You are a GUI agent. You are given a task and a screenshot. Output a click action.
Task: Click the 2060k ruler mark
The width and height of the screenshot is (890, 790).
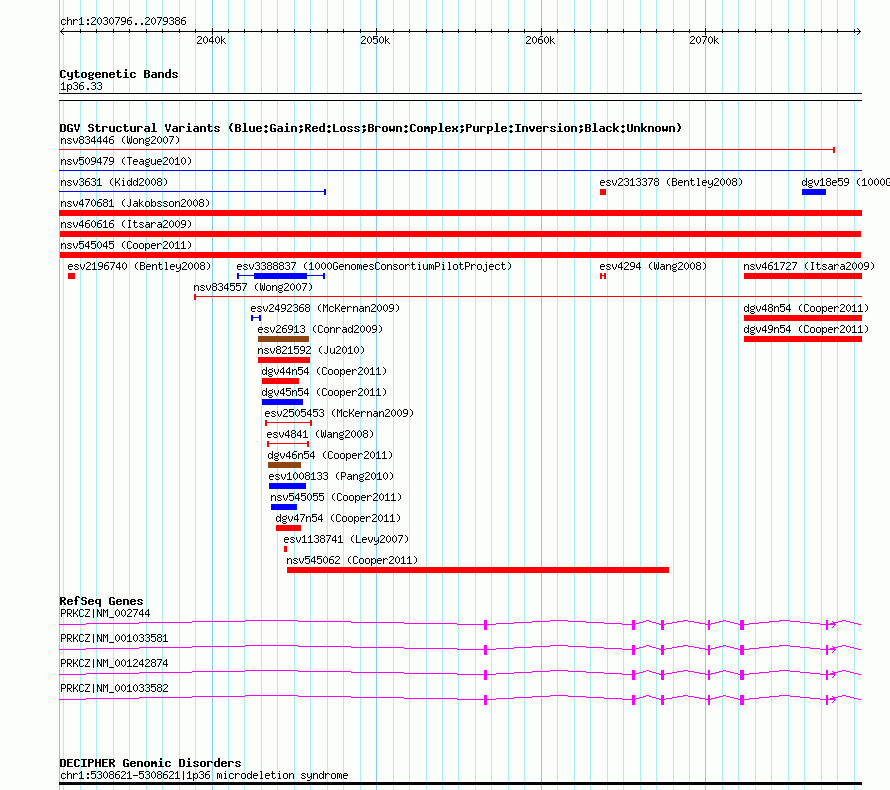(x=540, y=40)
